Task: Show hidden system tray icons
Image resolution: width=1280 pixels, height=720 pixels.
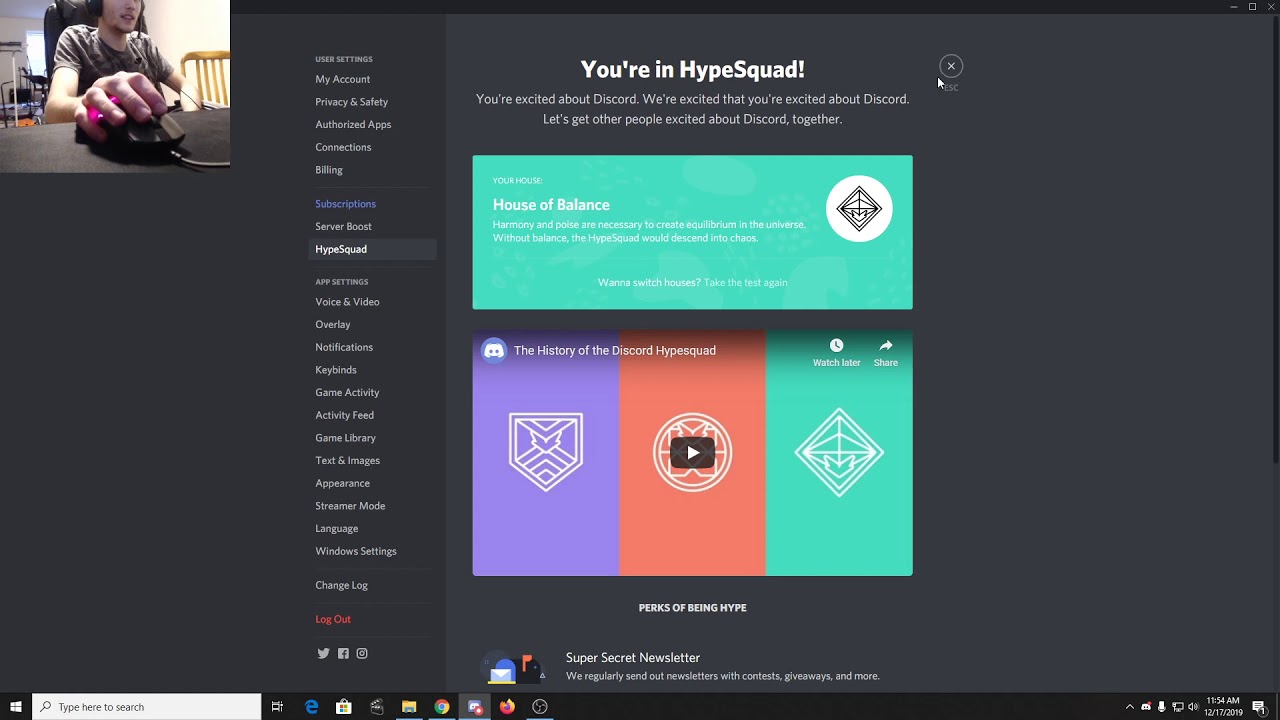Action: (1130, 707)
